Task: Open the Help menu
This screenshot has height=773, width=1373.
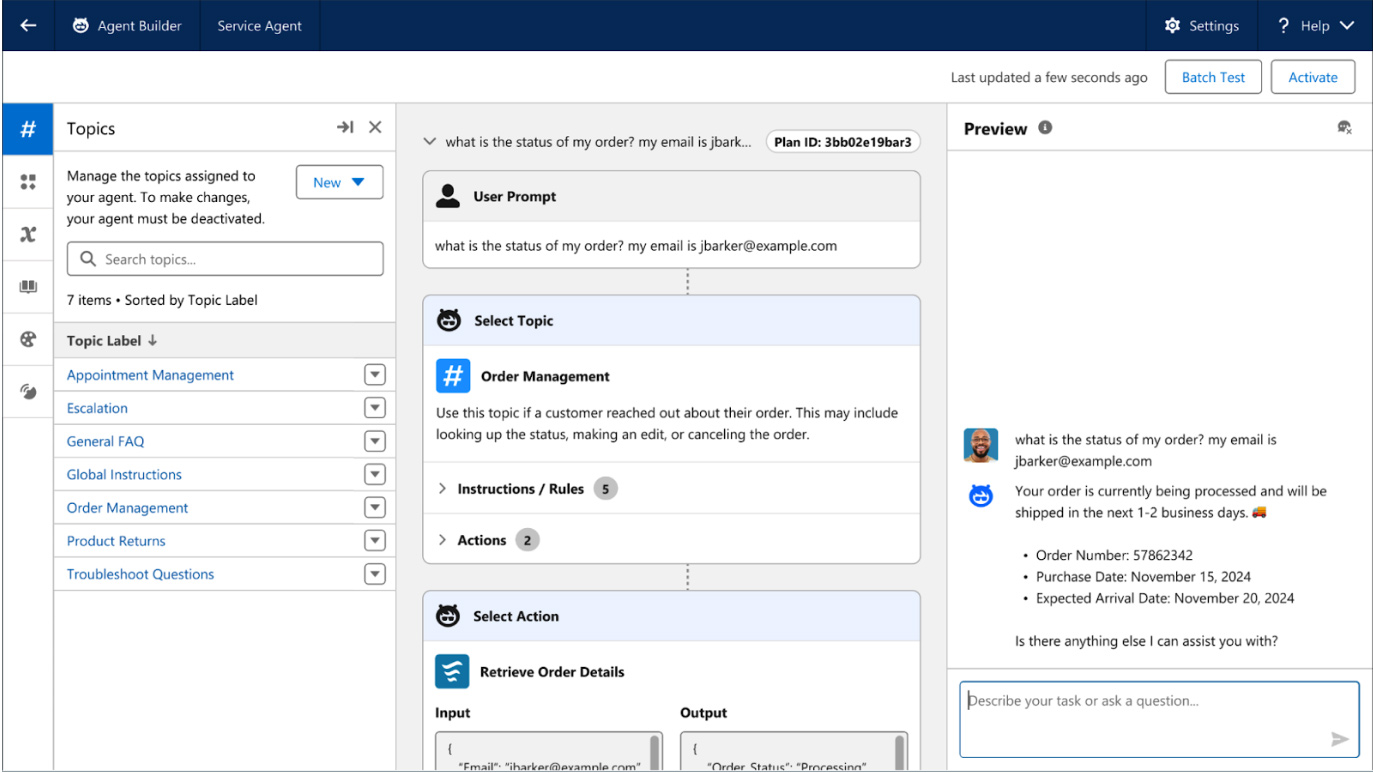Action: click(x=1315, y=26)
